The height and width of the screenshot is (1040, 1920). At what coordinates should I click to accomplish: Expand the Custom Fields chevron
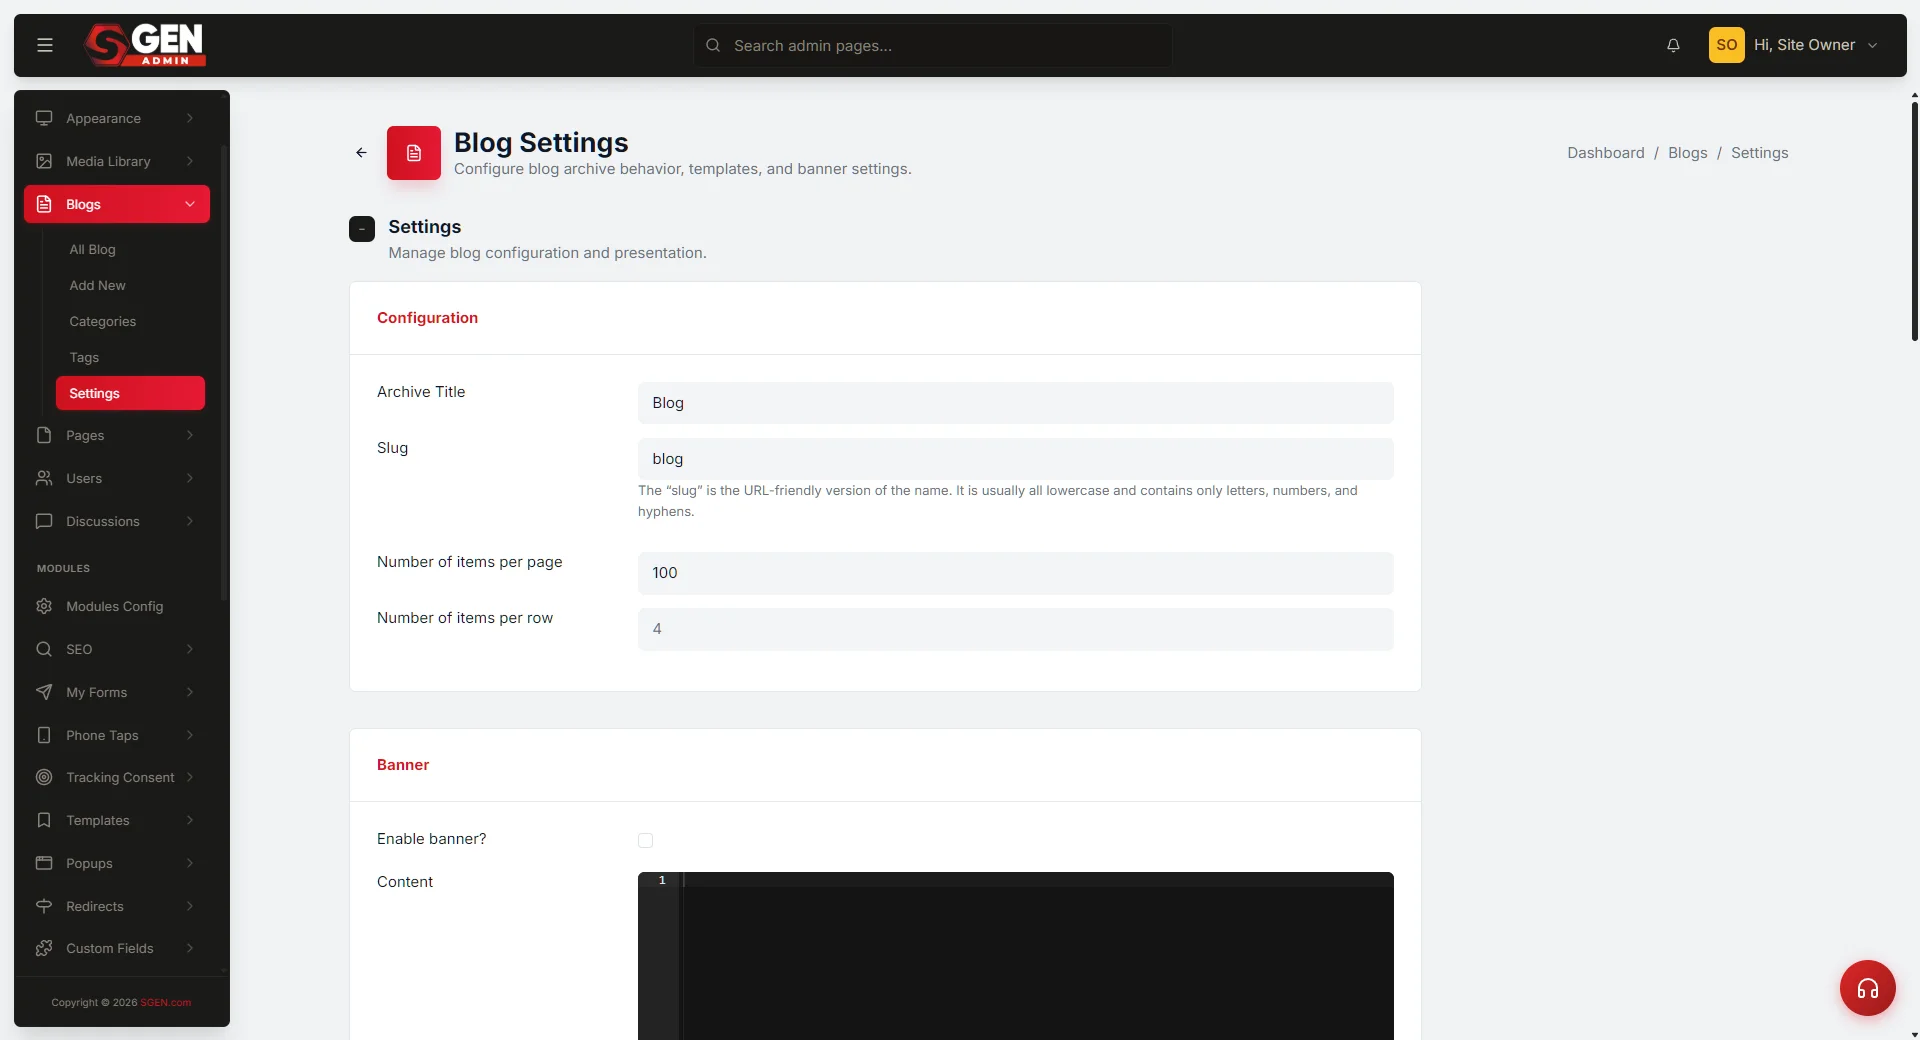pyautogui.click(x=190, y=948)
